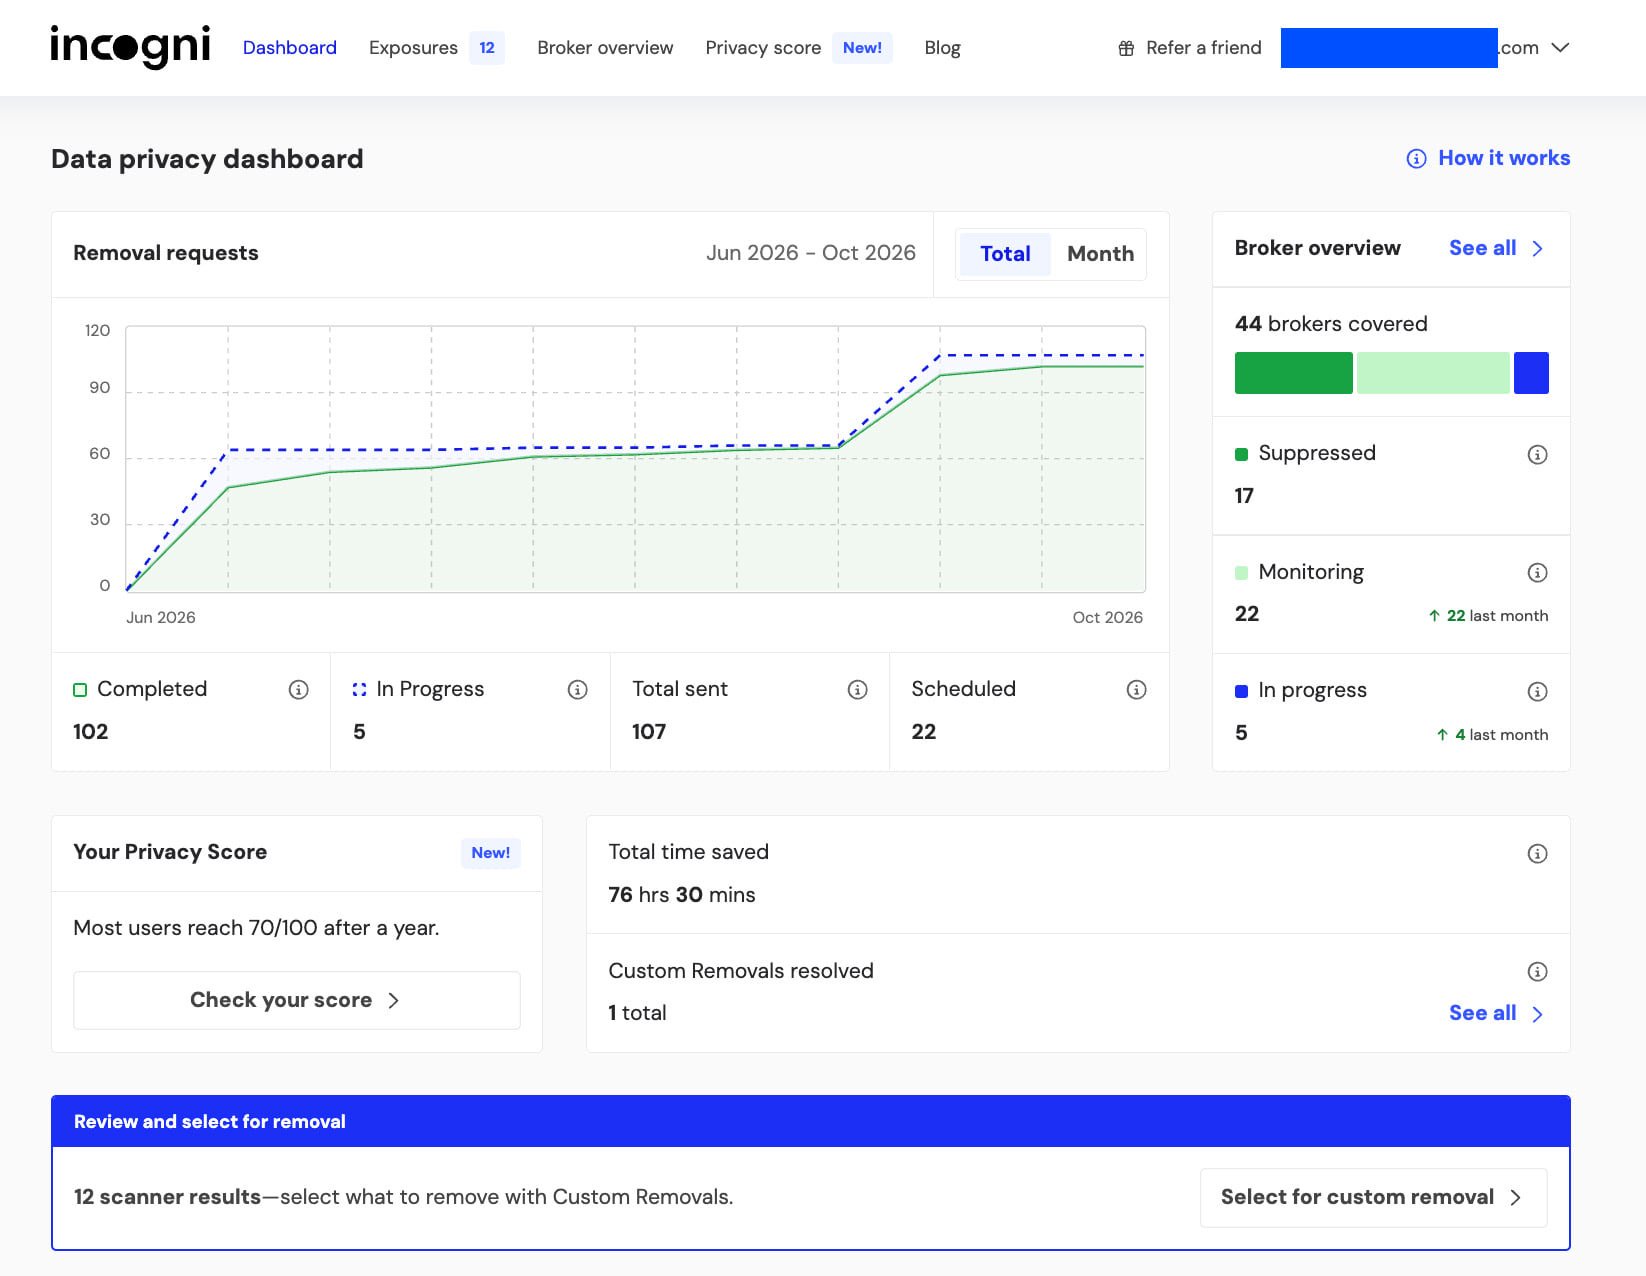Click the Jun 2026 – Oct 2026 date range
The height and width of the screenshot is (1276, 1646).
811,253
